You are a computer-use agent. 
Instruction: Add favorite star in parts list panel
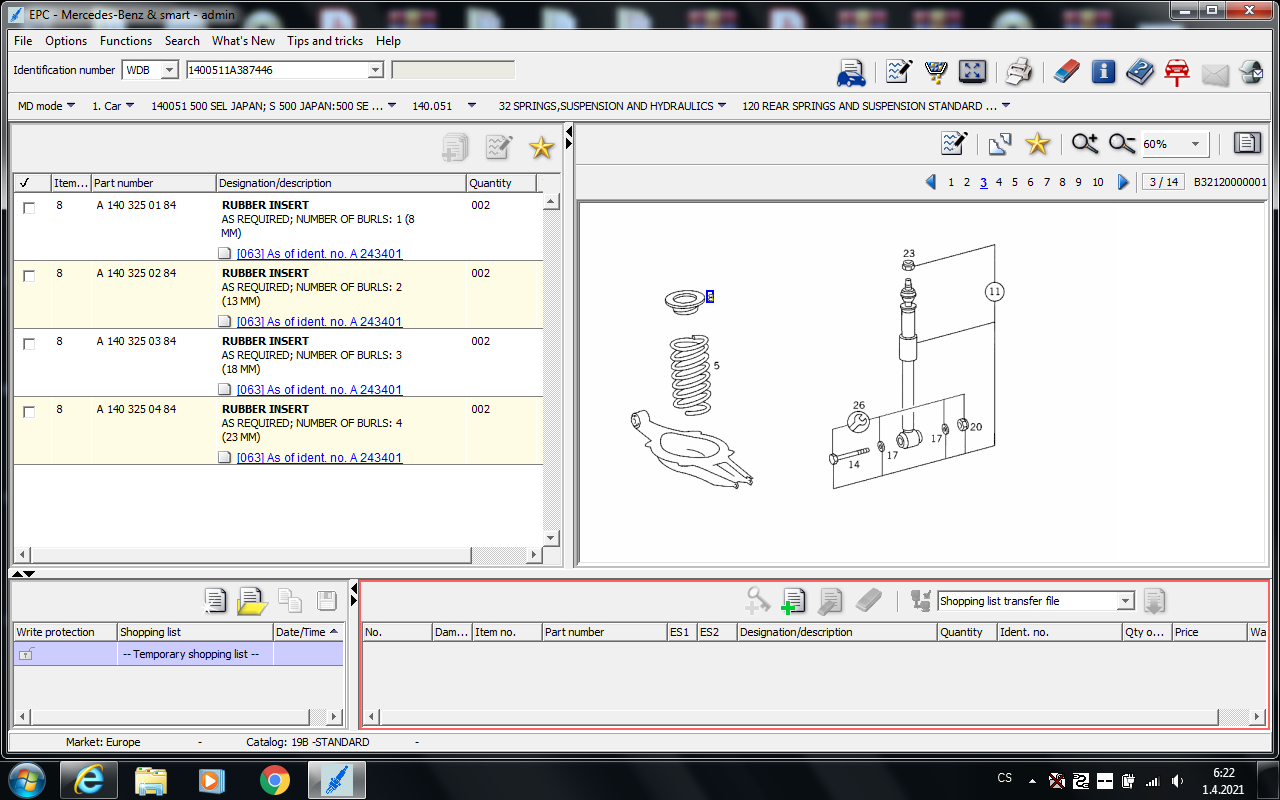[x=541, y=148]
